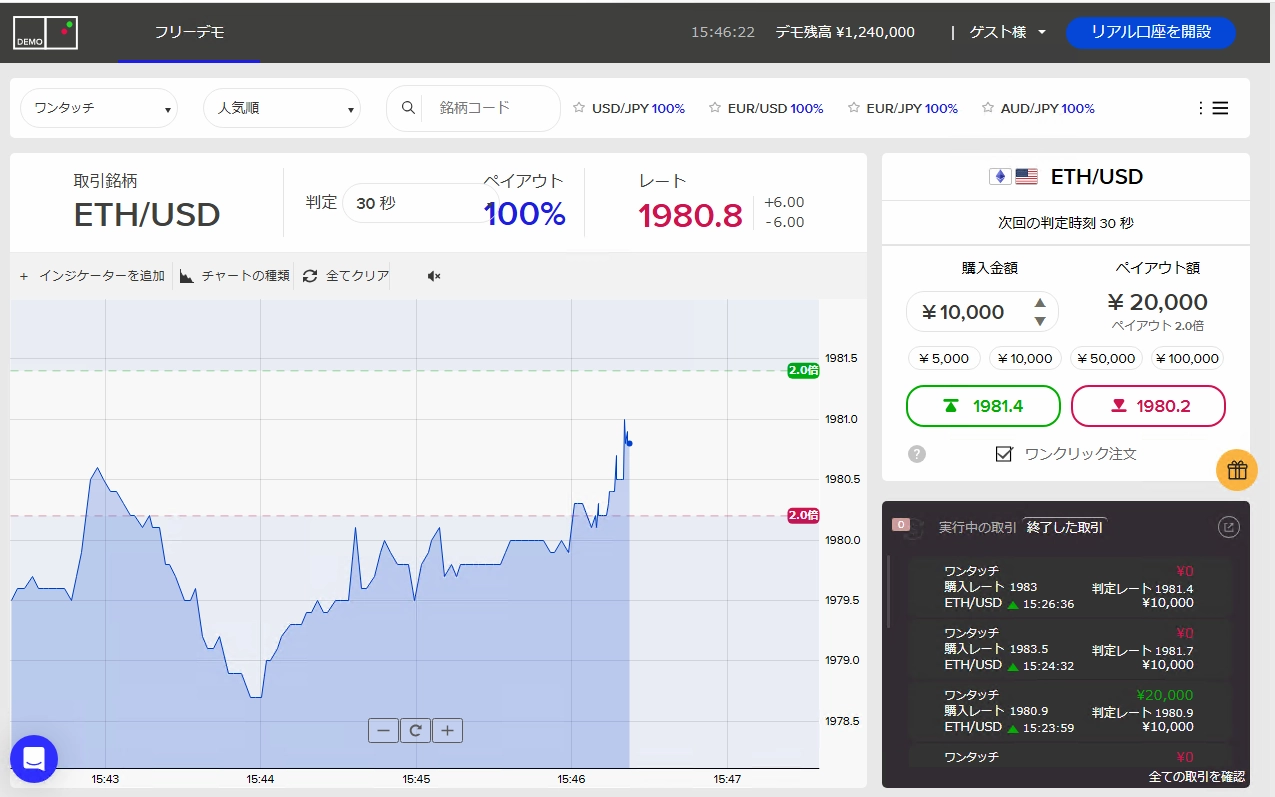This screenshot has height=797, width=1275.
Task: Click the green 2.0倍 upper barrier marker
Action: [x=803, y=370]
